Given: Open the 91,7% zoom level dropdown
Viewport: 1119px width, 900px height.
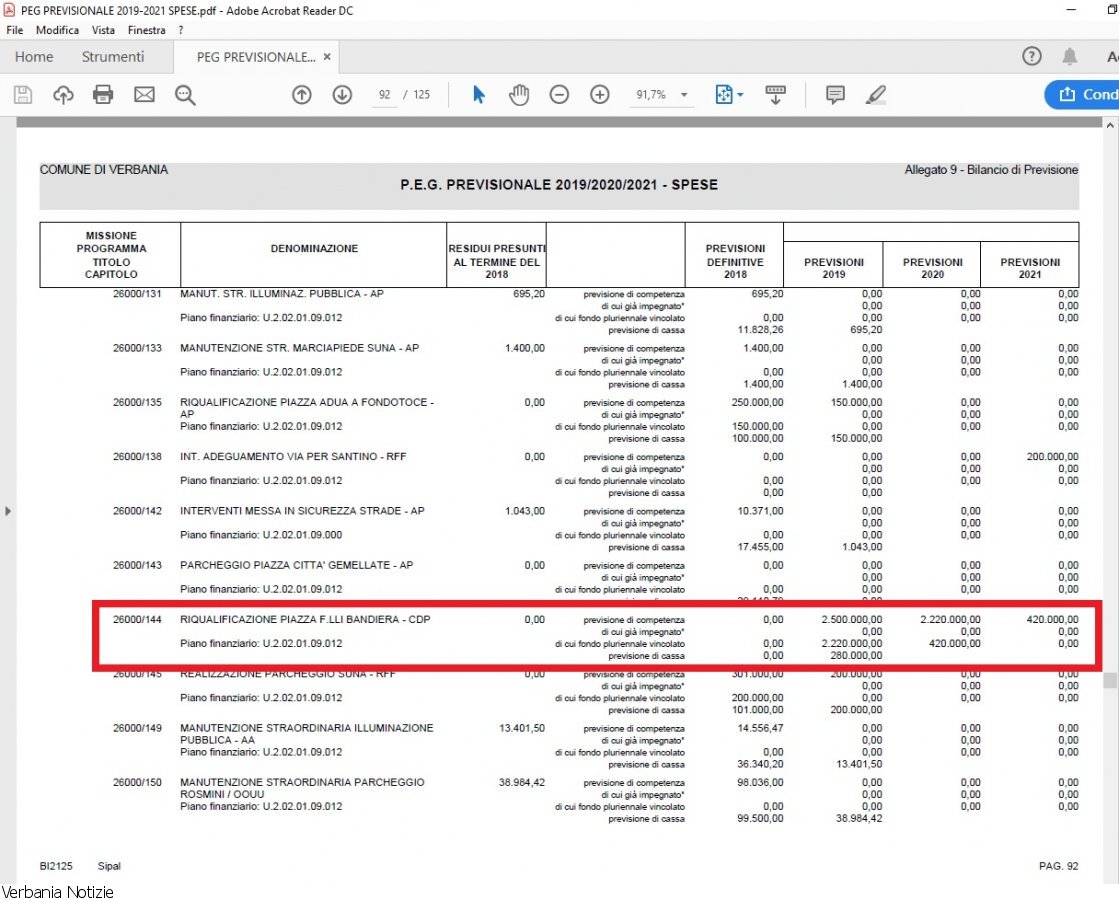Looking at the screenshot, I should pyautogui.click(x=661, y=95).
